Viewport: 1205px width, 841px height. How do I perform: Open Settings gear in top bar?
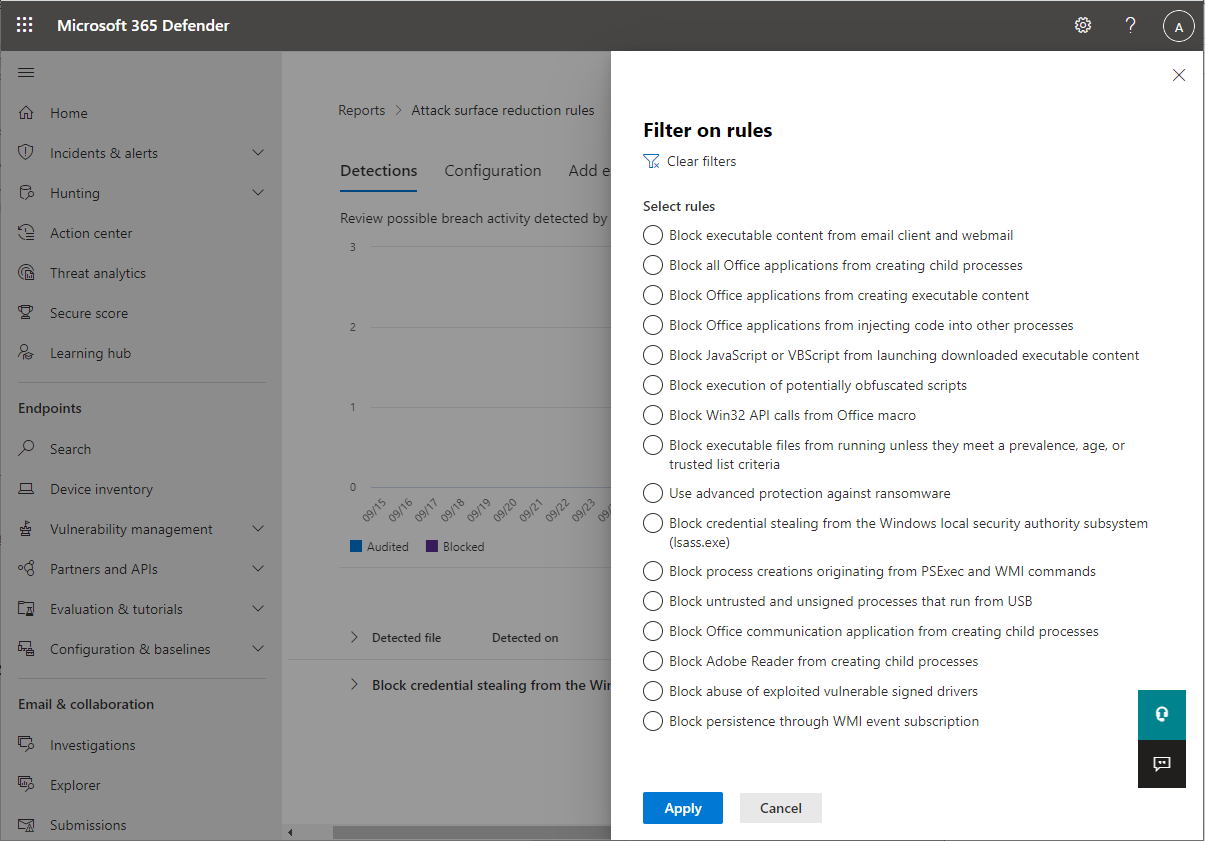[1083, 25]
